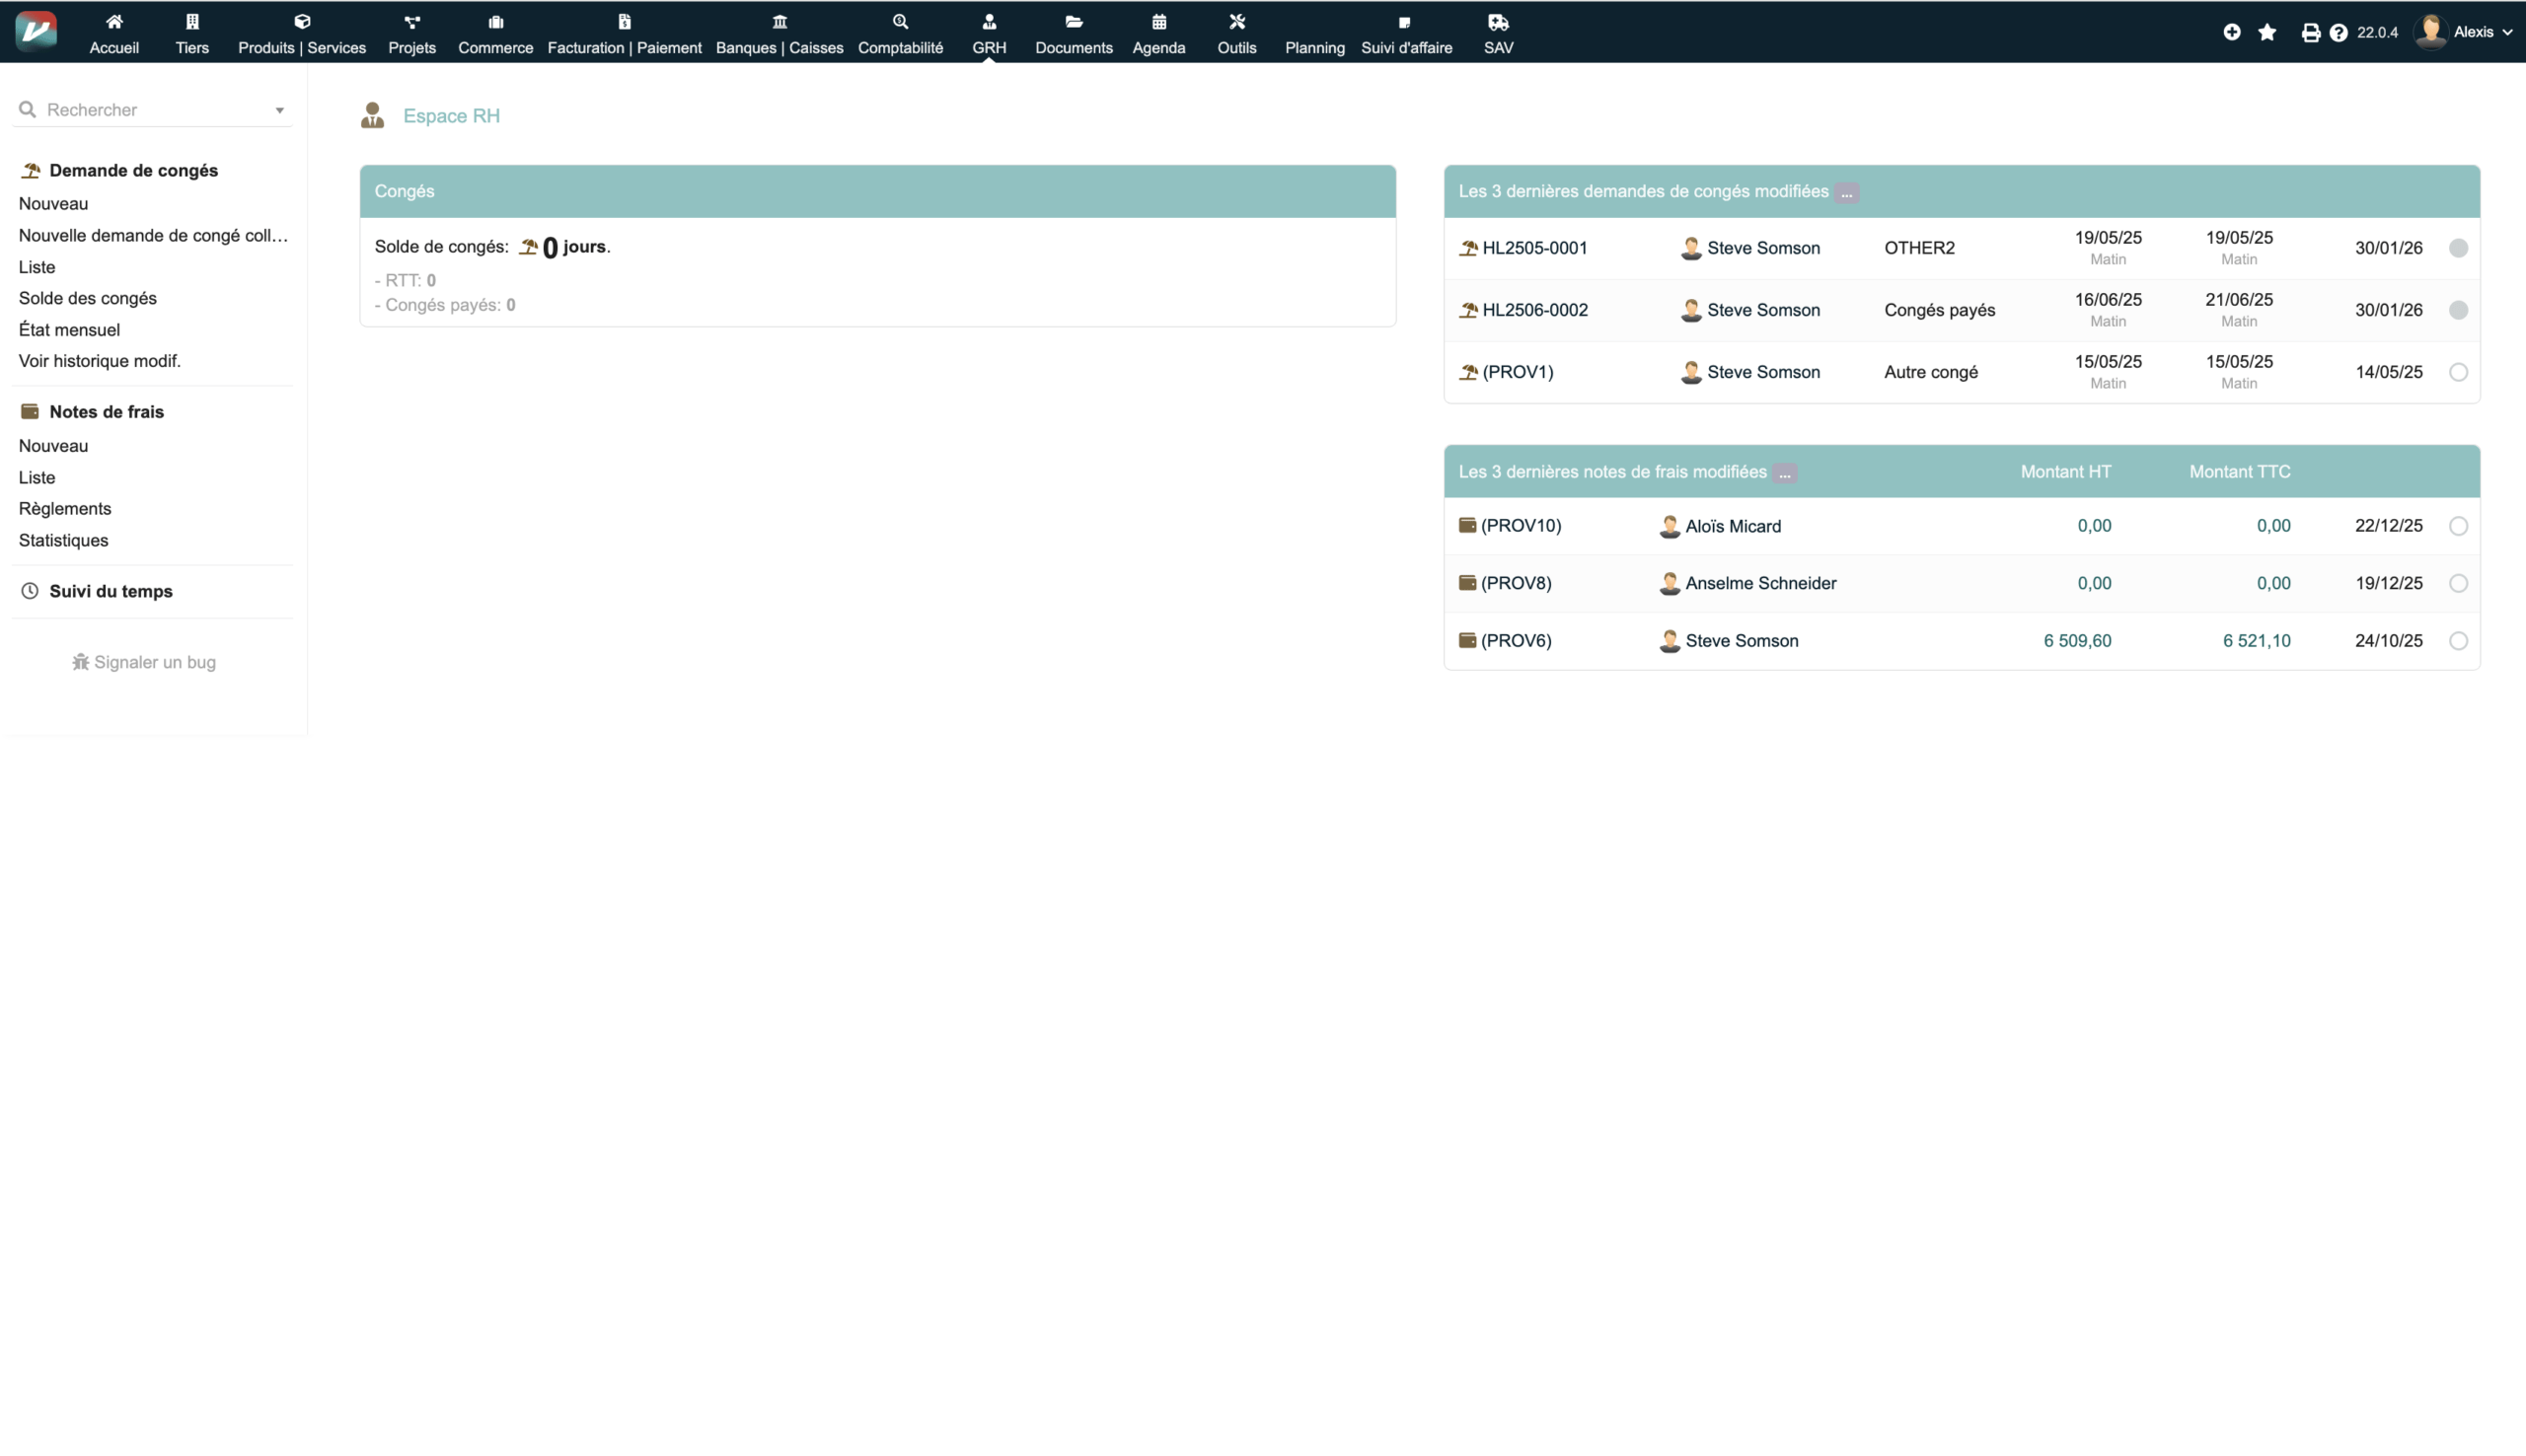Click status circle of PROV10 expense report

coord(2458,526)
